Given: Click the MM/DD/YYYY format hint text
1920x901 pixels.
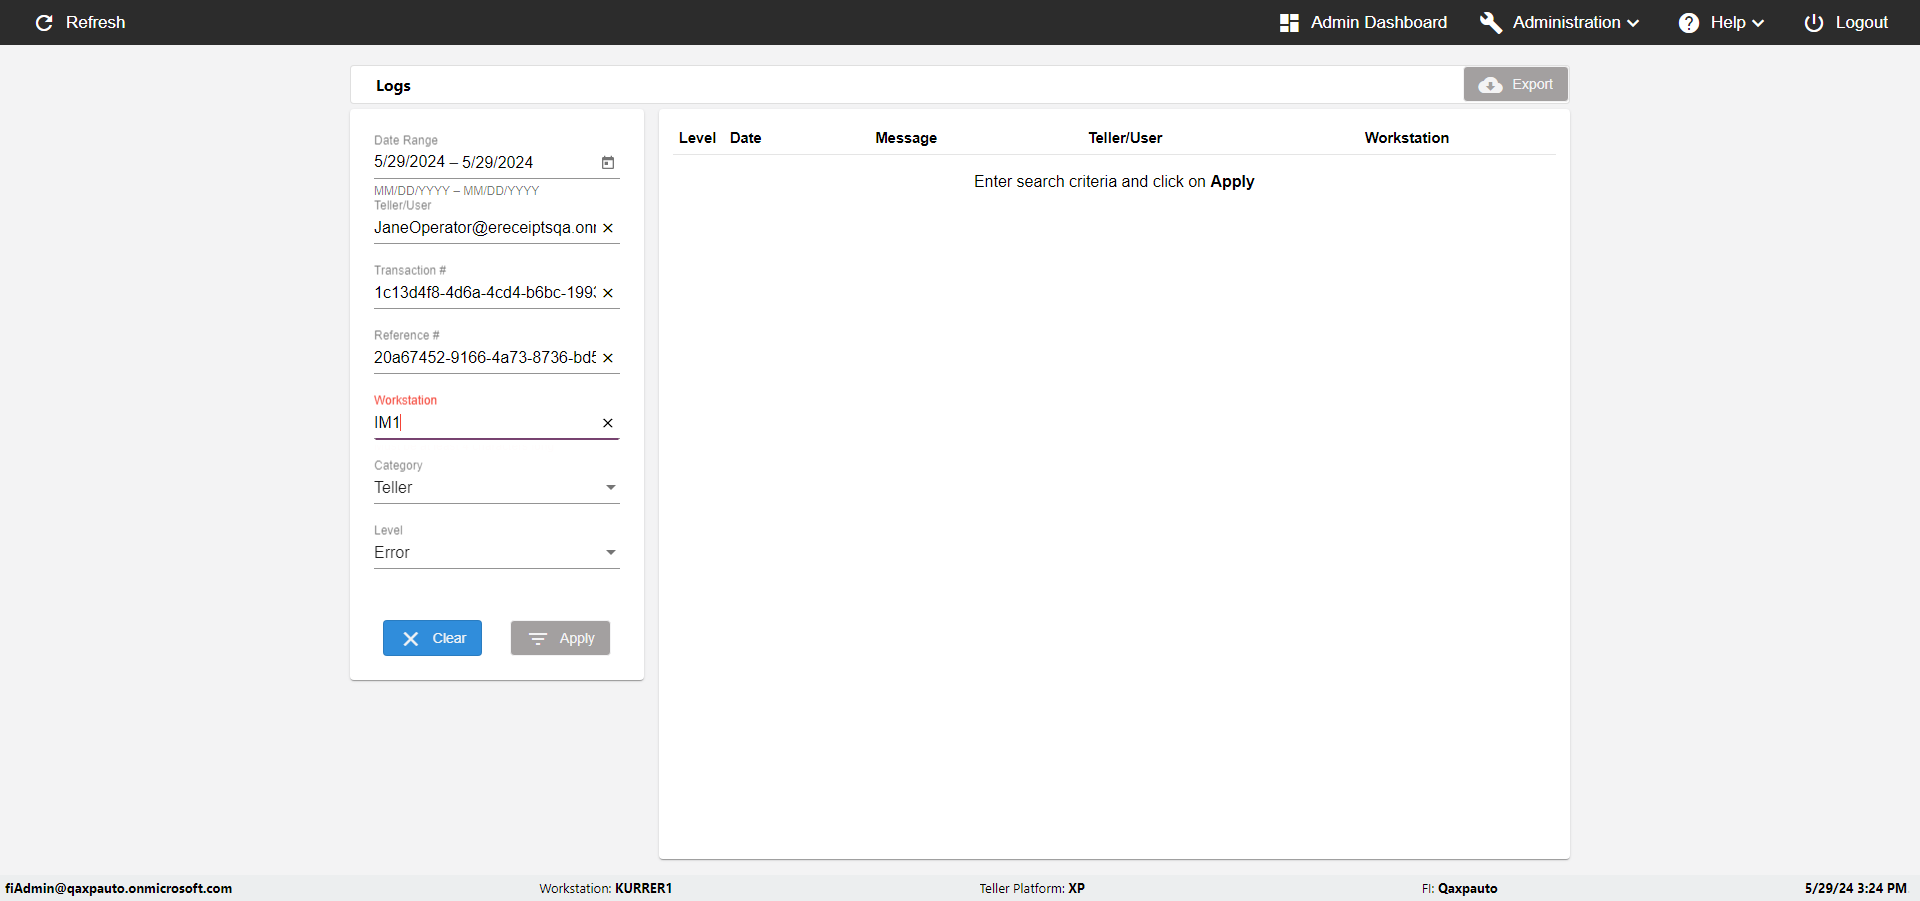Looking at the screenshot, I should (x=456, y=191).
